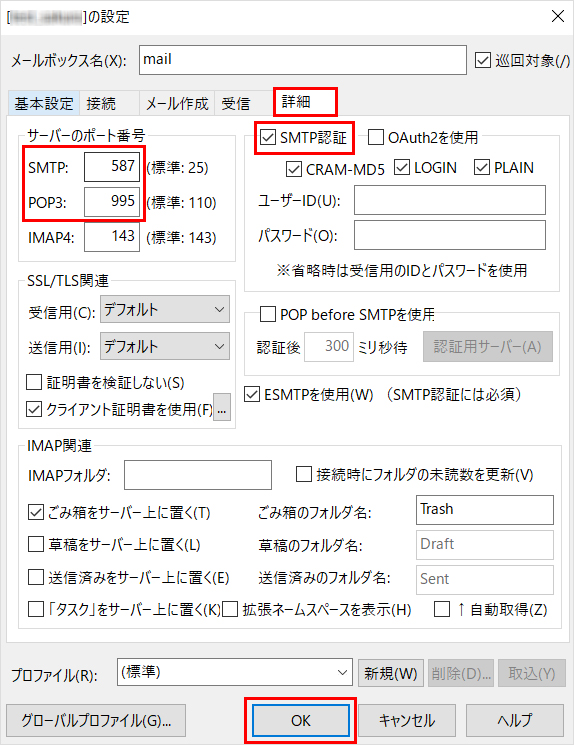Expand the プロファイル combo box

(x=235, y=672)
